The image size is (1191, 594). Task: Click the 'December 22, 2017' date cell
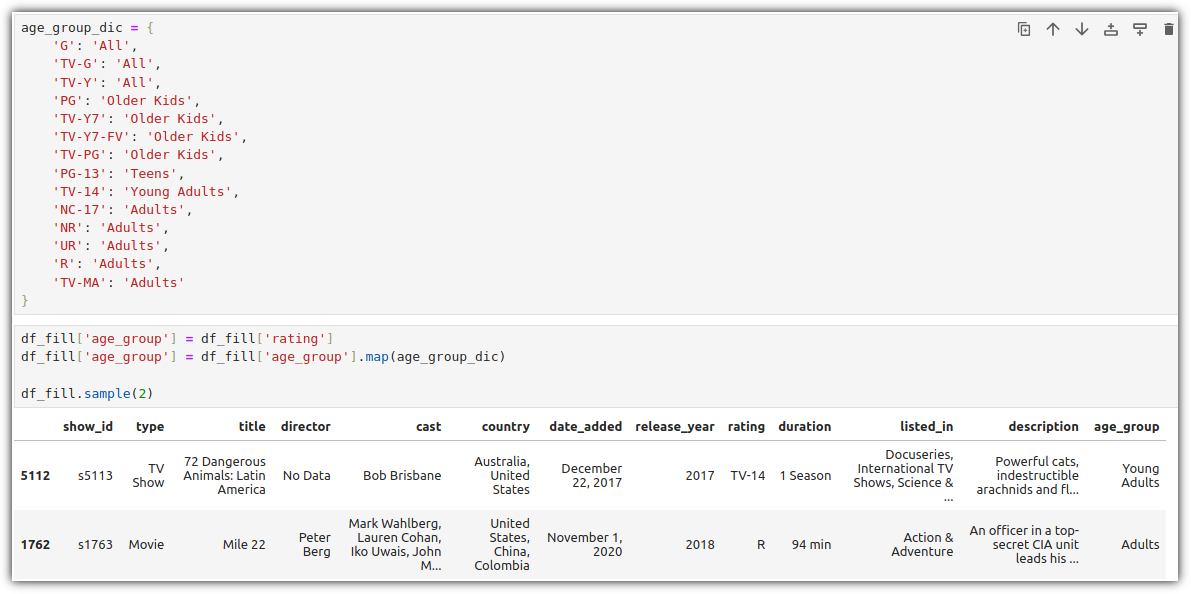point(592,476)
